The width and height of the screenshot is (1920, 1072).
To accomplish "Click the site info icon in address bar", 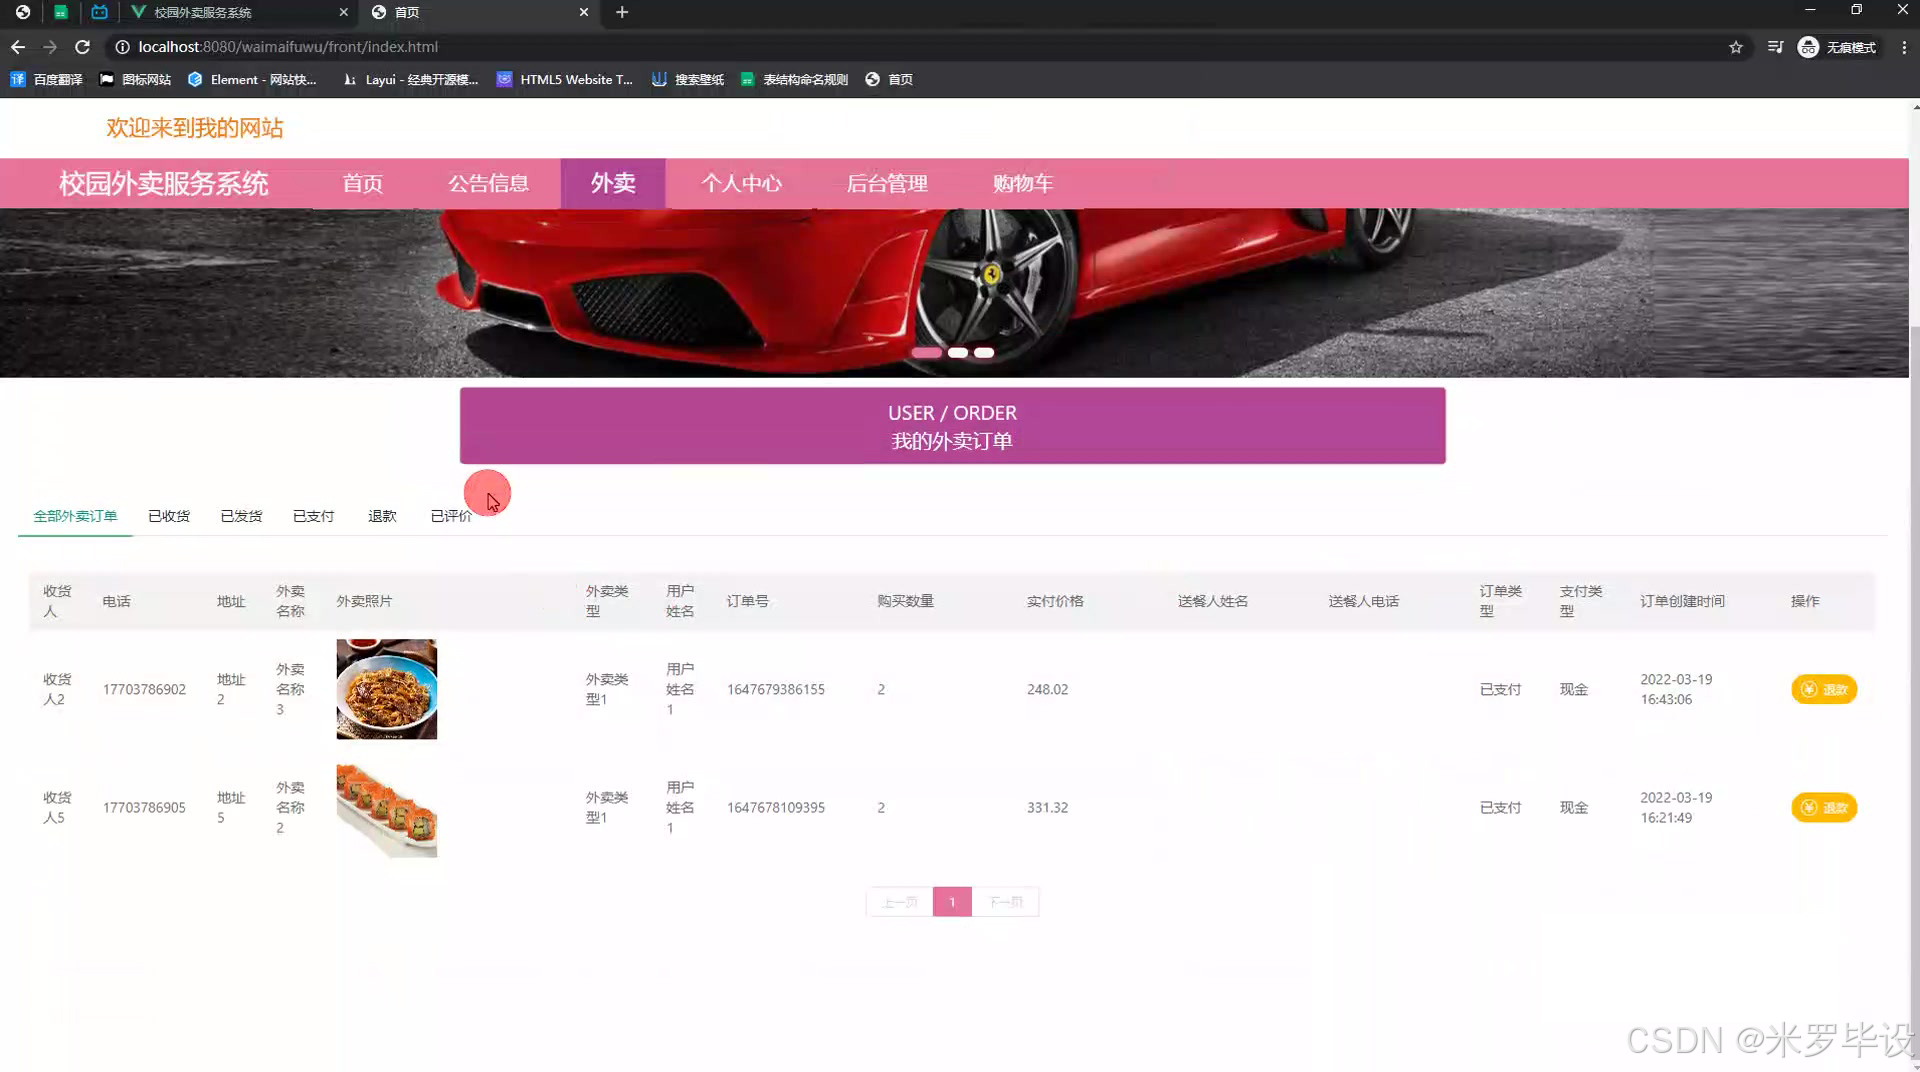I will pyautogui.click(x=122, y=47).
